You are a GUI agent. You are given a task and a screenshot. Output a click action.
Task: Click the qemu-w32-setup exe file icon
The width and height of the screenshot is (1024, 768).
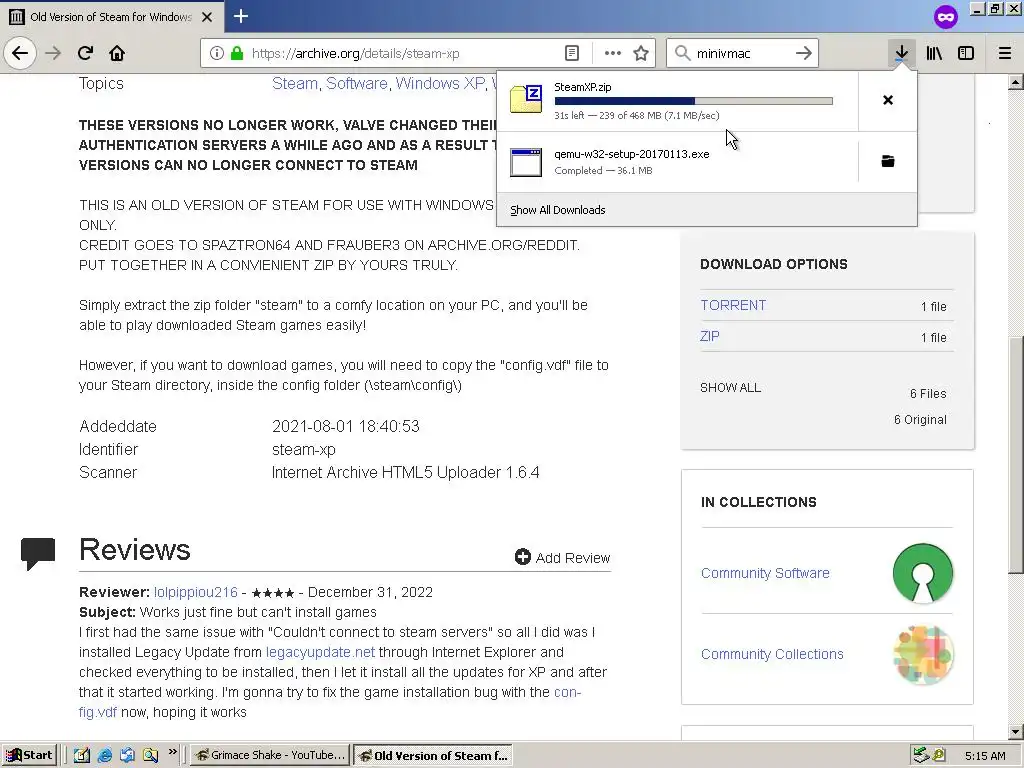tap(526, 162)
